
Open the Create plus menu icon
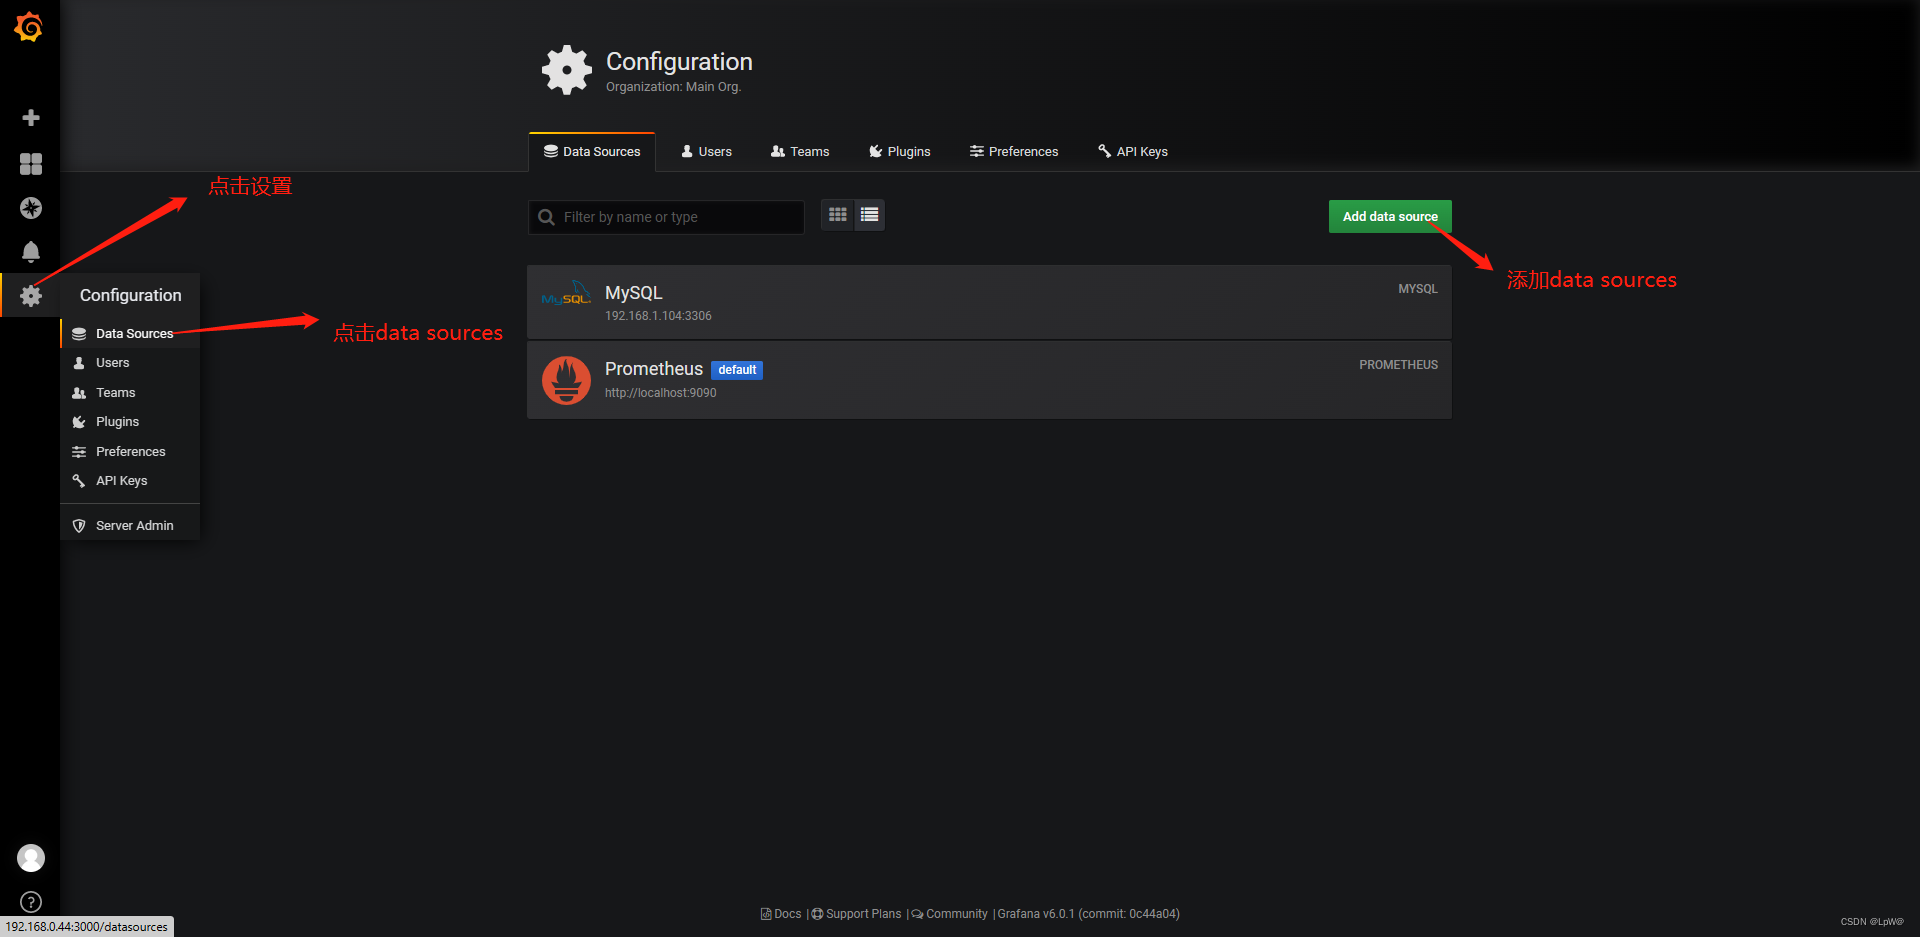pyautogui.click(x=31, y=118)
